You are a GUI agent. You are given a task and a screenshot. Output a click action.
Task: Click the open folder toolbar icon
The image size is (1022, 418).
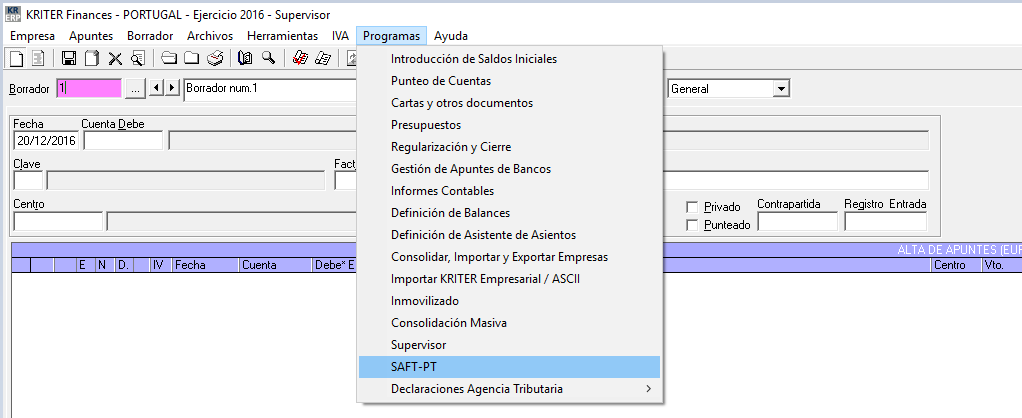[169, 58]
